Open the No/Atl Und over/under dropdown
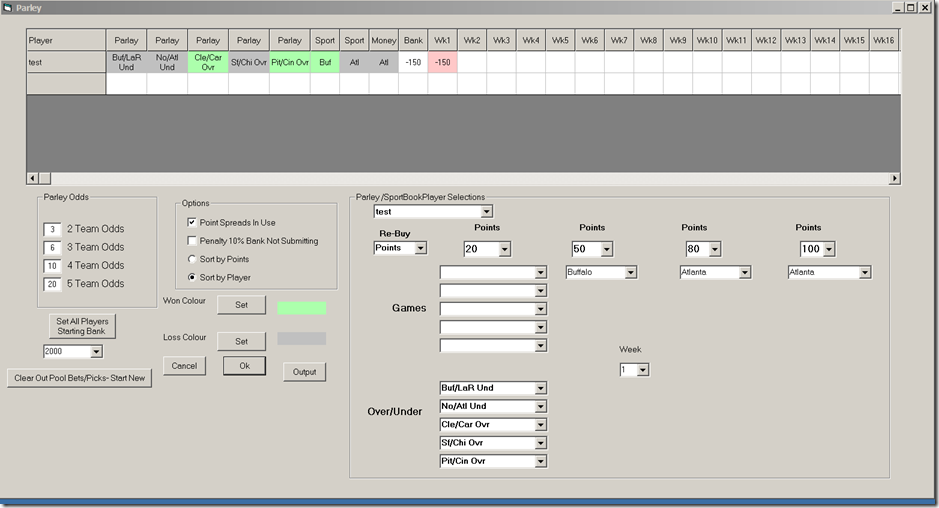 click(540, 407)
